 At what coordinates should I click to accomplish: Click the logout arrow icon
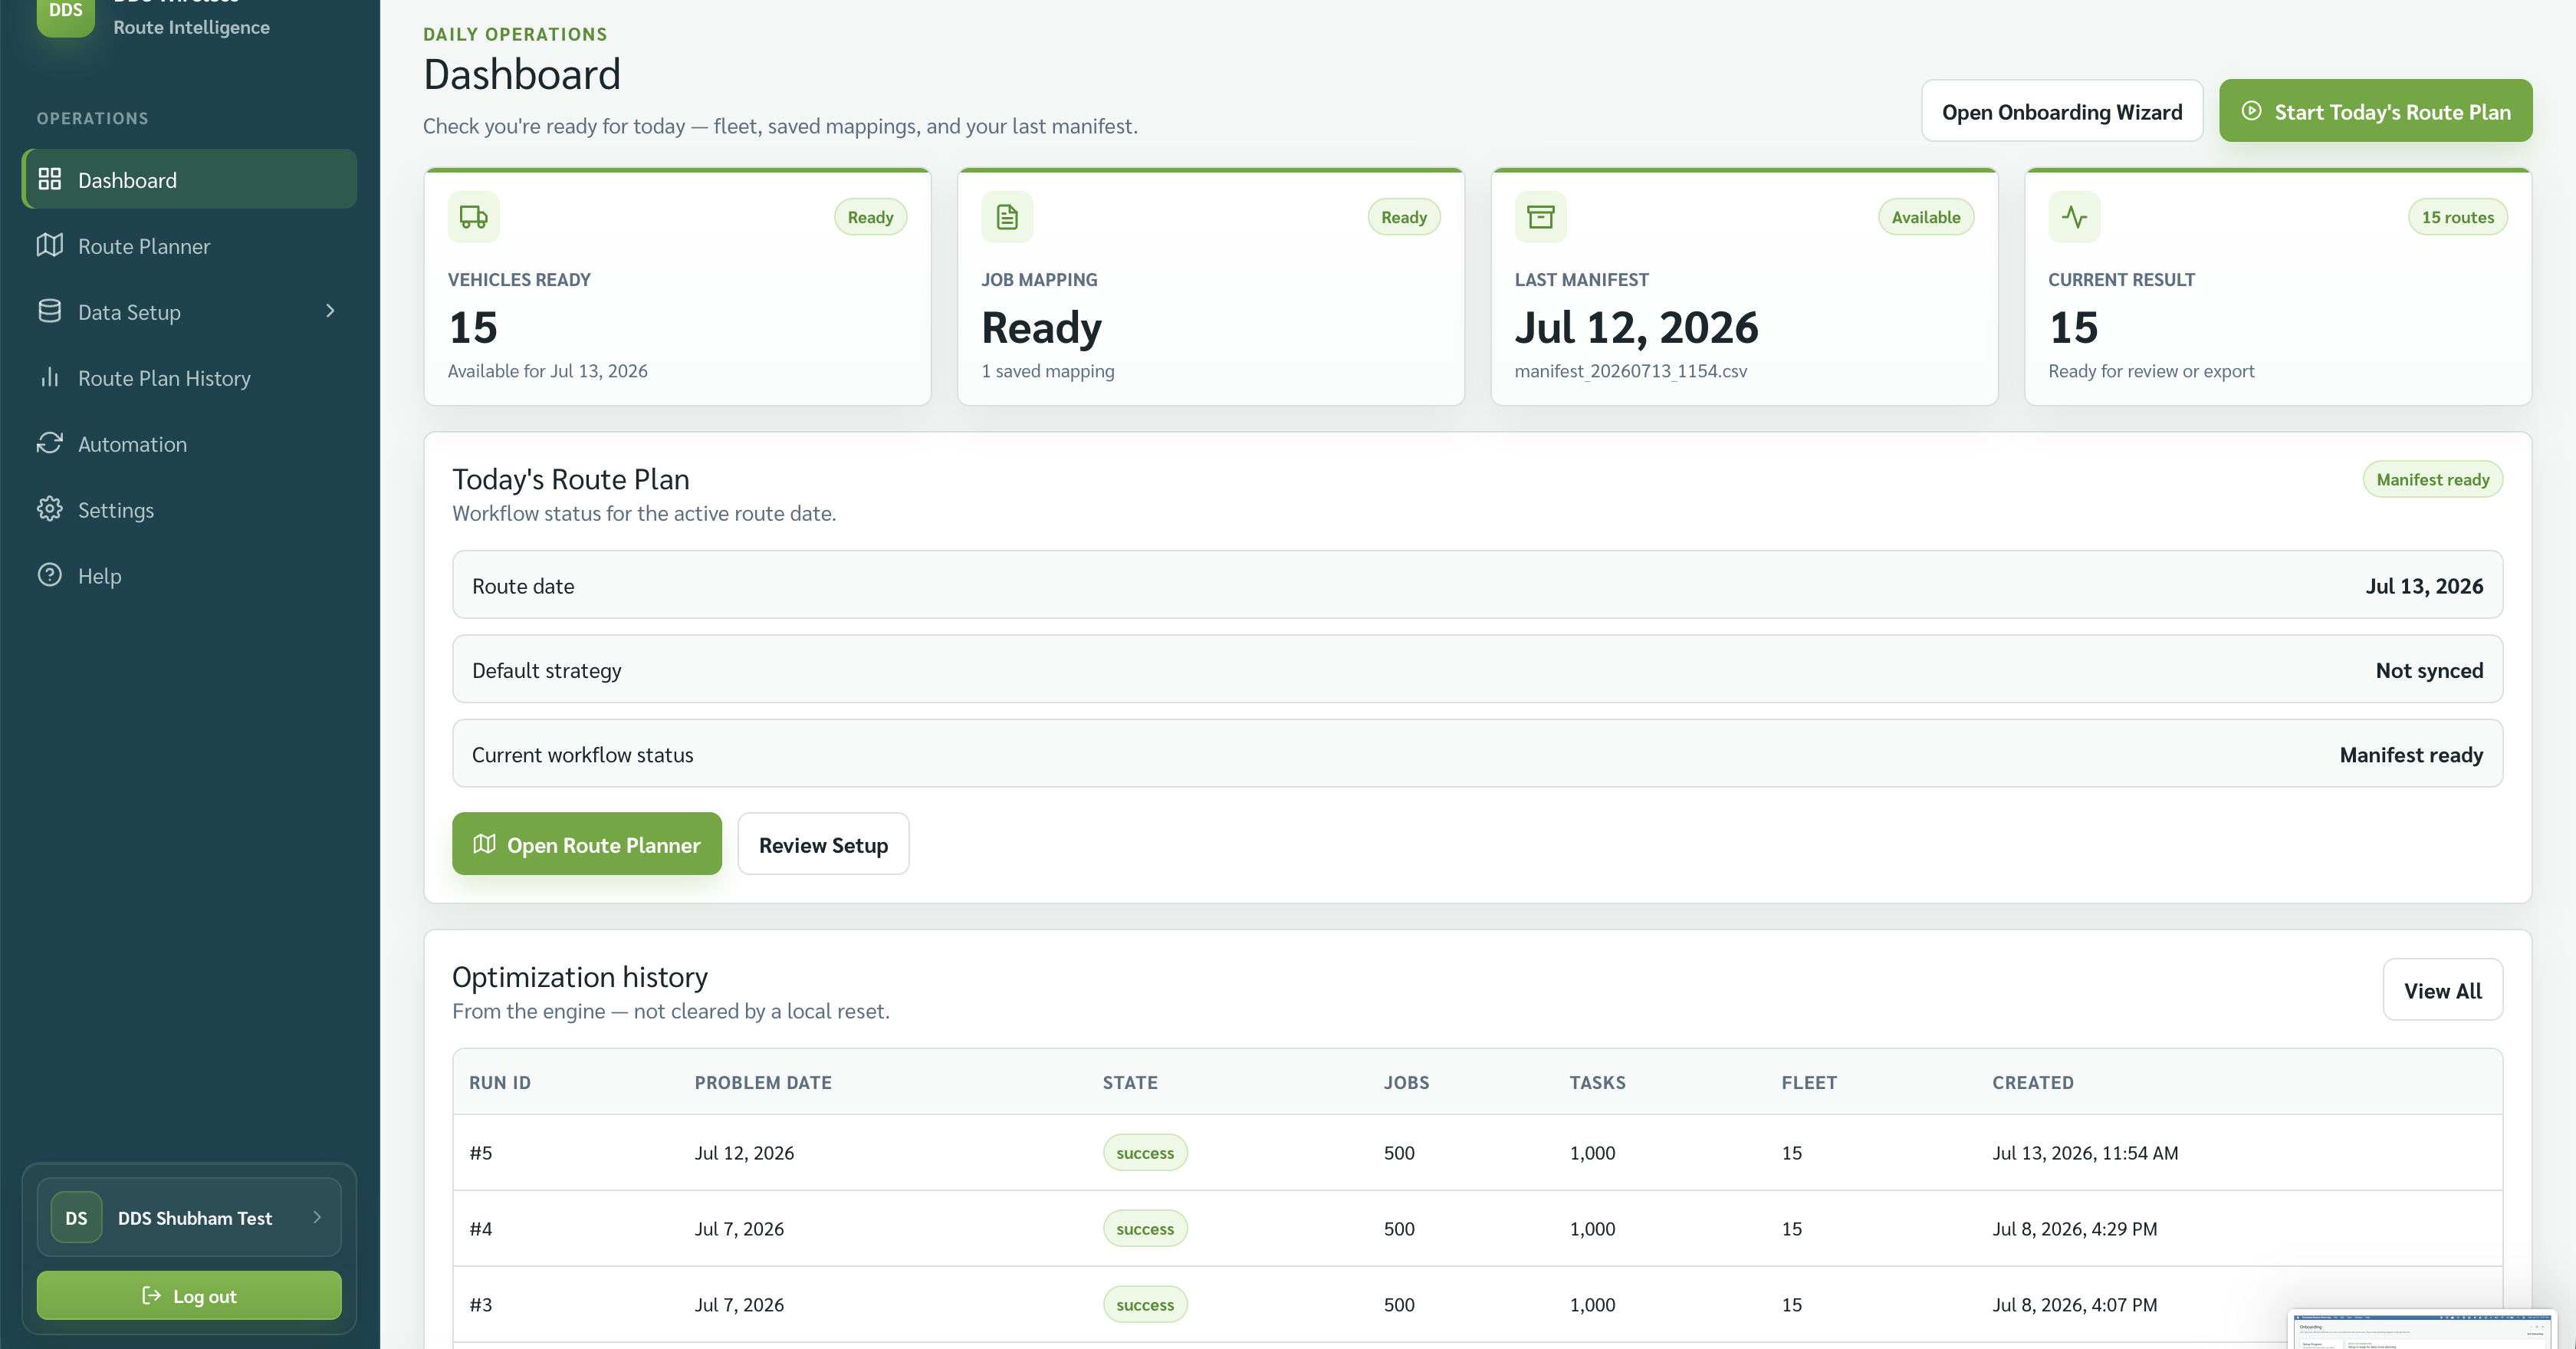[x=152, y=1296]
